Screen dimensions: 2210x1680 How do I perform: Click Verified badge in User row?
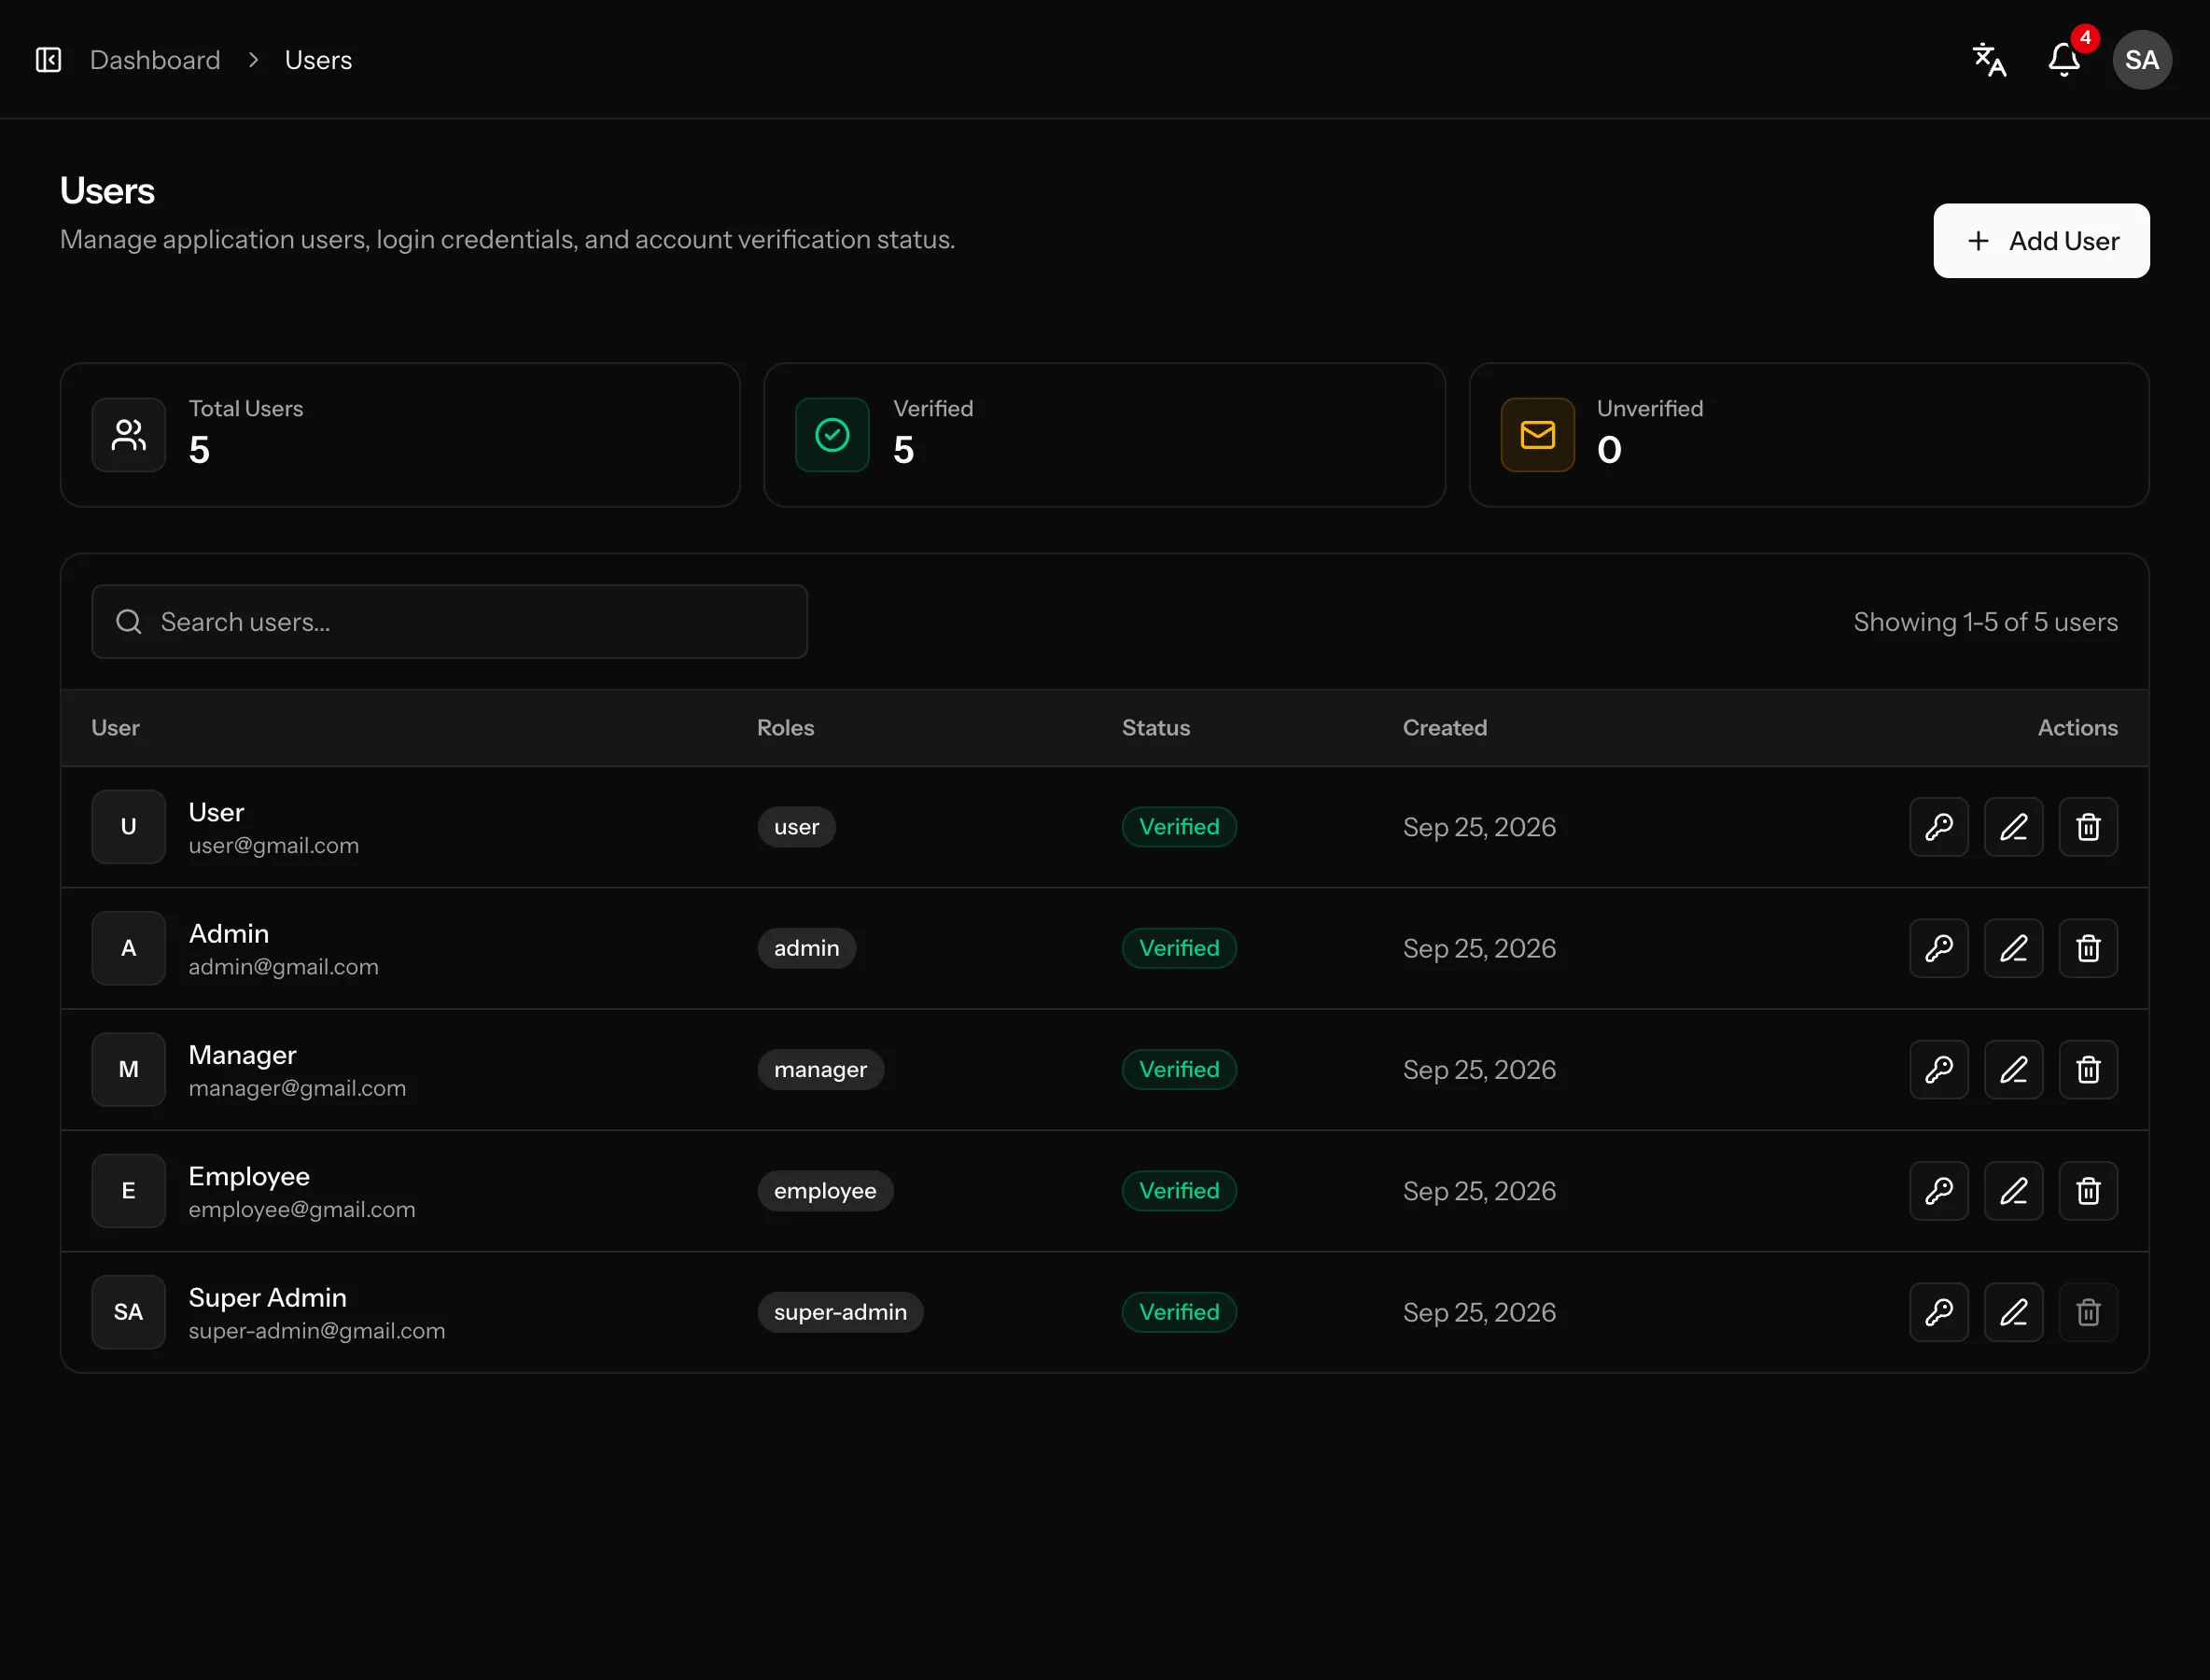[1179, 827]
